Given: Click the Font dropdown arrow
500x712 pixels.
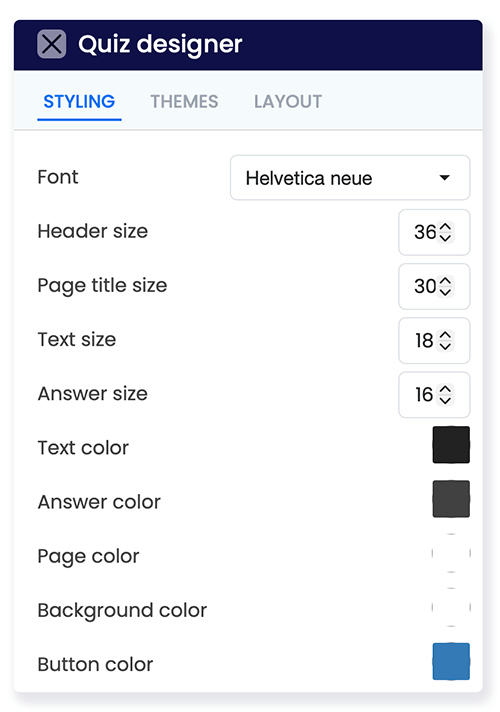Looking at the screenshot, I should click(445, 178).
